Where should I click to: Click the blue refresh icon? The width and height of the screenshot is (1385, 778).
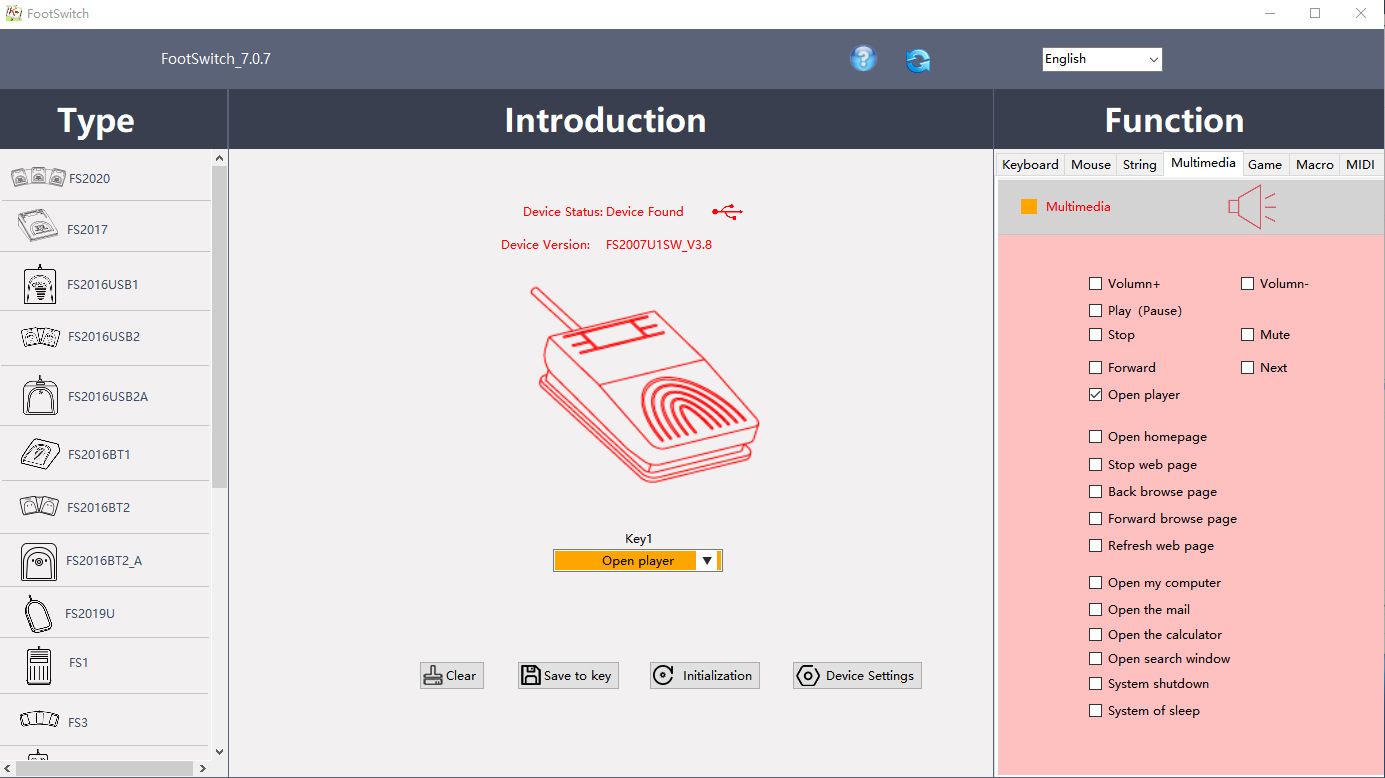tap(918, 60)
